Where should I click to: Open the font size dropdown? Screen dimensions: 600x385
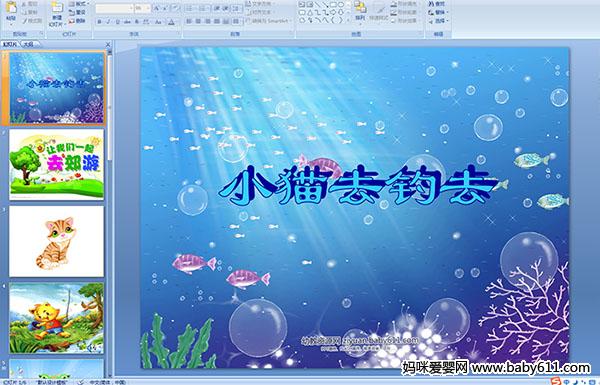[x=142, y=8]
